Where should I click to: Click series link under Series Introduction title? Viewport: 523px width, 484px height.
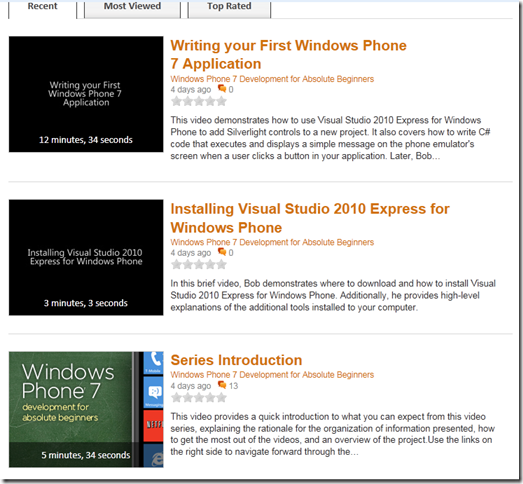point(272,375)
